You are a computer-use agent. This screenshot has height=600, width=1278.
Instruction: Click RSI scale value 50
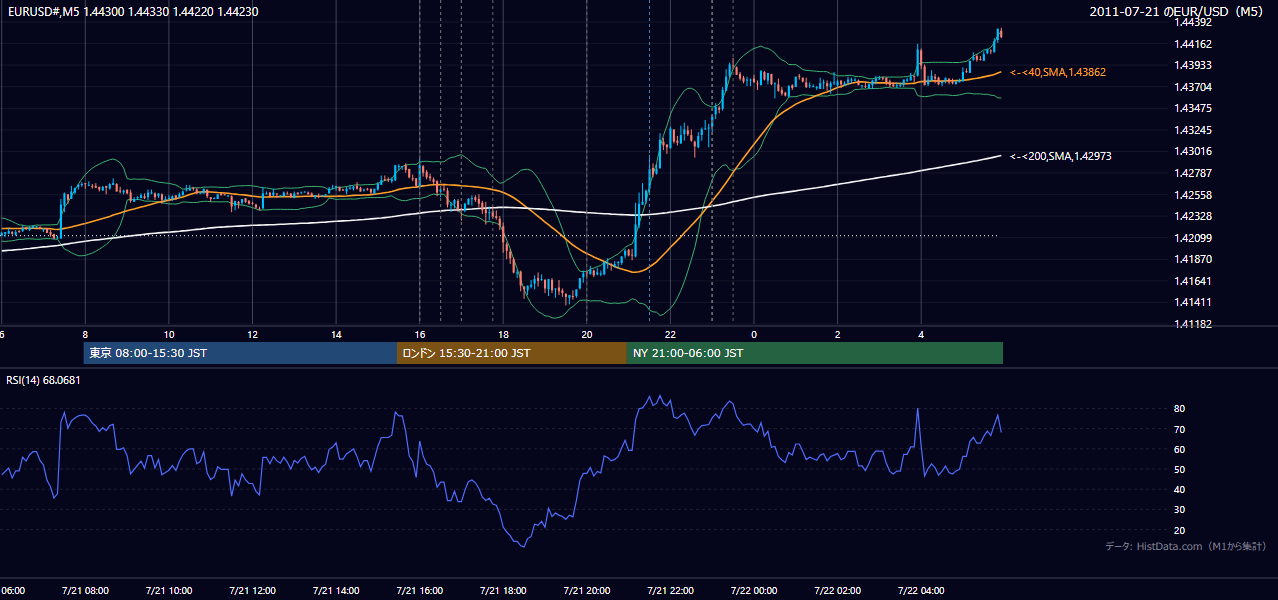click(1179, 470)
